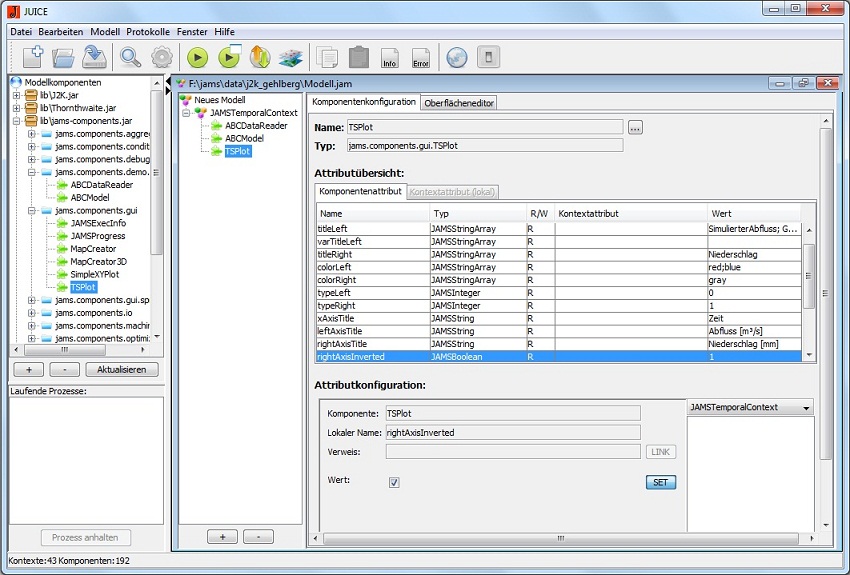Screen dimensions: 850x575
Task: Run the model with green play icon
Action: (197, 57)
